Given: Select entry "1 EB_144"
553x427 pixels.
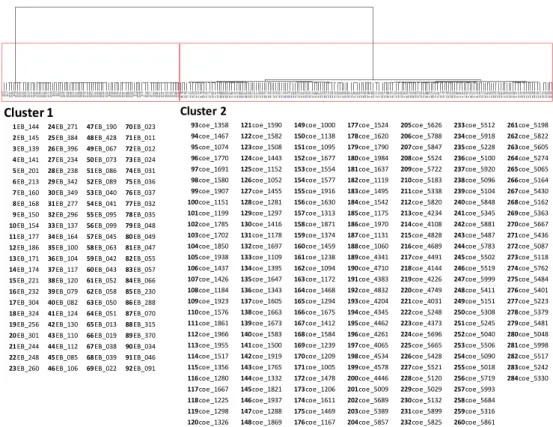Looking at the screenshot, I should [26, 127].
